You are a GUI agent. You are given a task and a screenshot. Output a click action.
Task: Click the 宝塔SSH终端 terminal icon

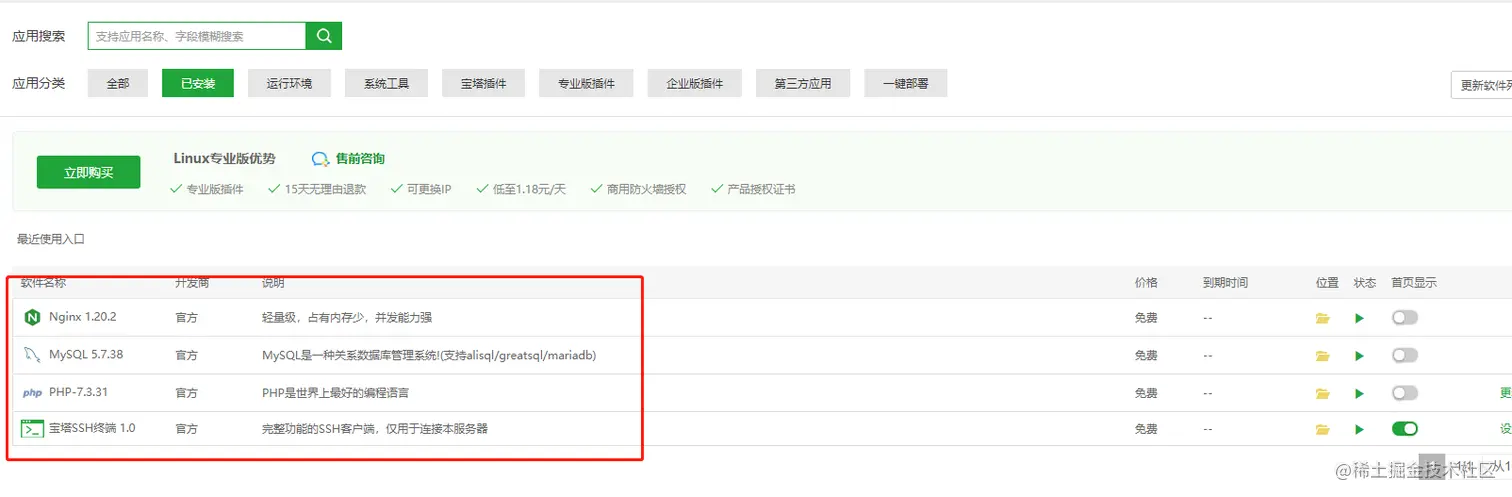32,429
